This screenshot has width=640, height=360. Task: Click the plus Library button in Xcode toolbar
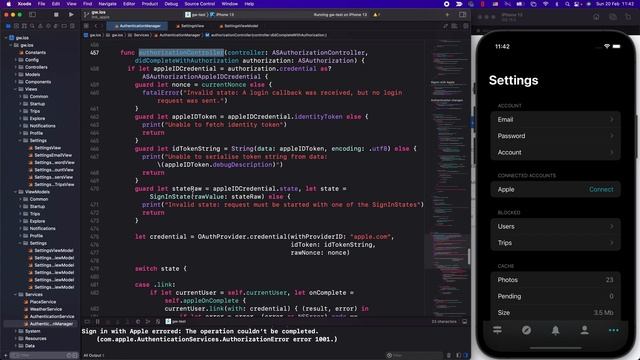(x=447, y=15)
